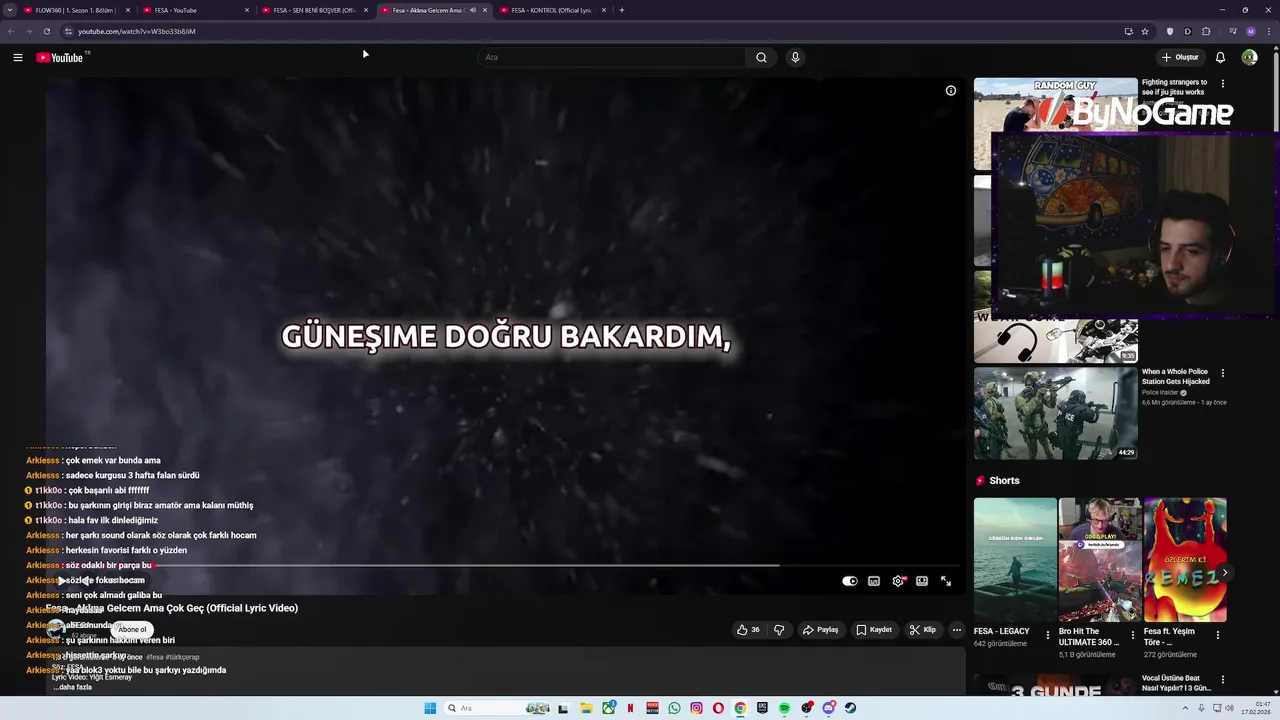Open the YouTube account avatar menu
The width and height of the screenshot is (1280, 720).
tap(1249, 57)
